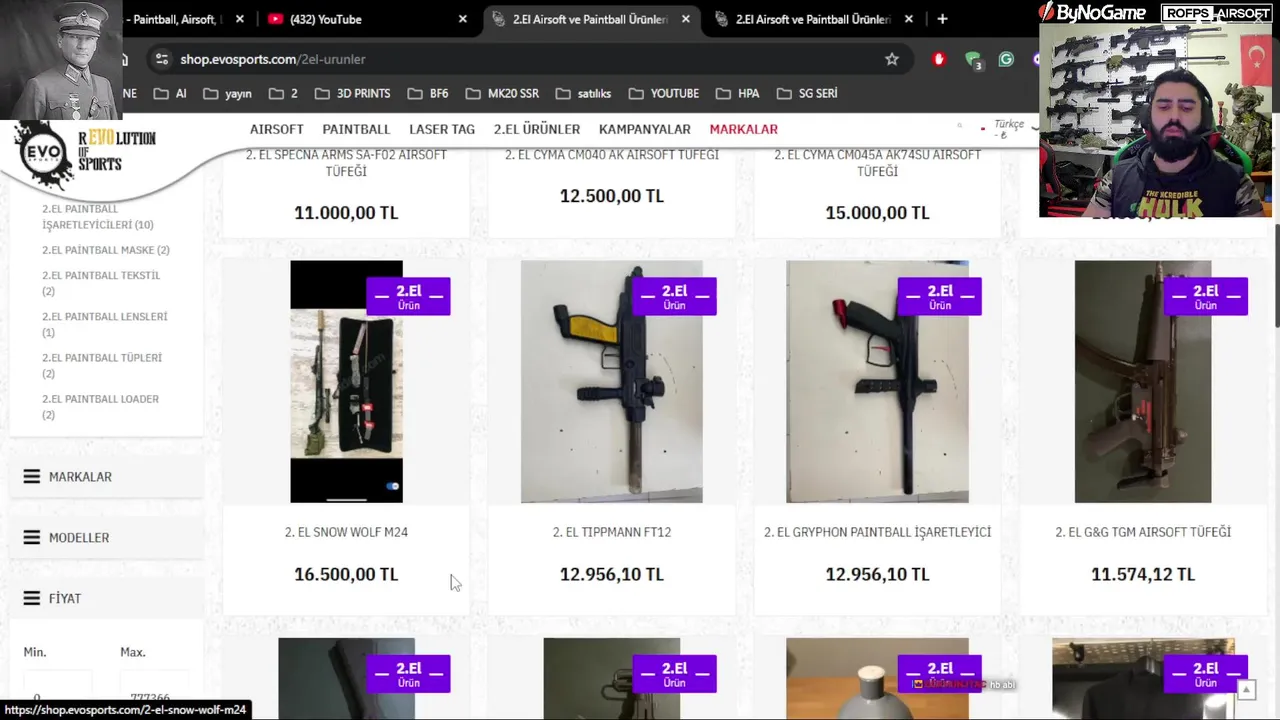
Task: Open a new browser tab with plus icon
Action: pyautogui.click(x=942, y=19)
